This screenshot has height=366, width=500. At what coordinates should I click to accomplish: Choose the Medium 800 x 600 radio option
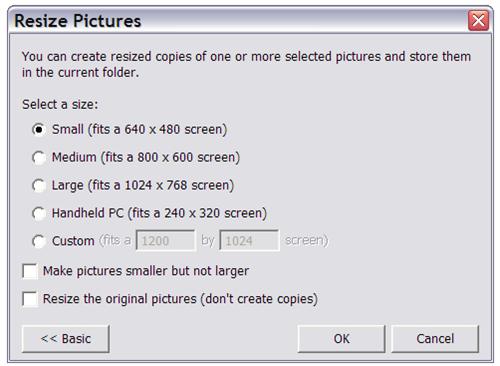39,157
